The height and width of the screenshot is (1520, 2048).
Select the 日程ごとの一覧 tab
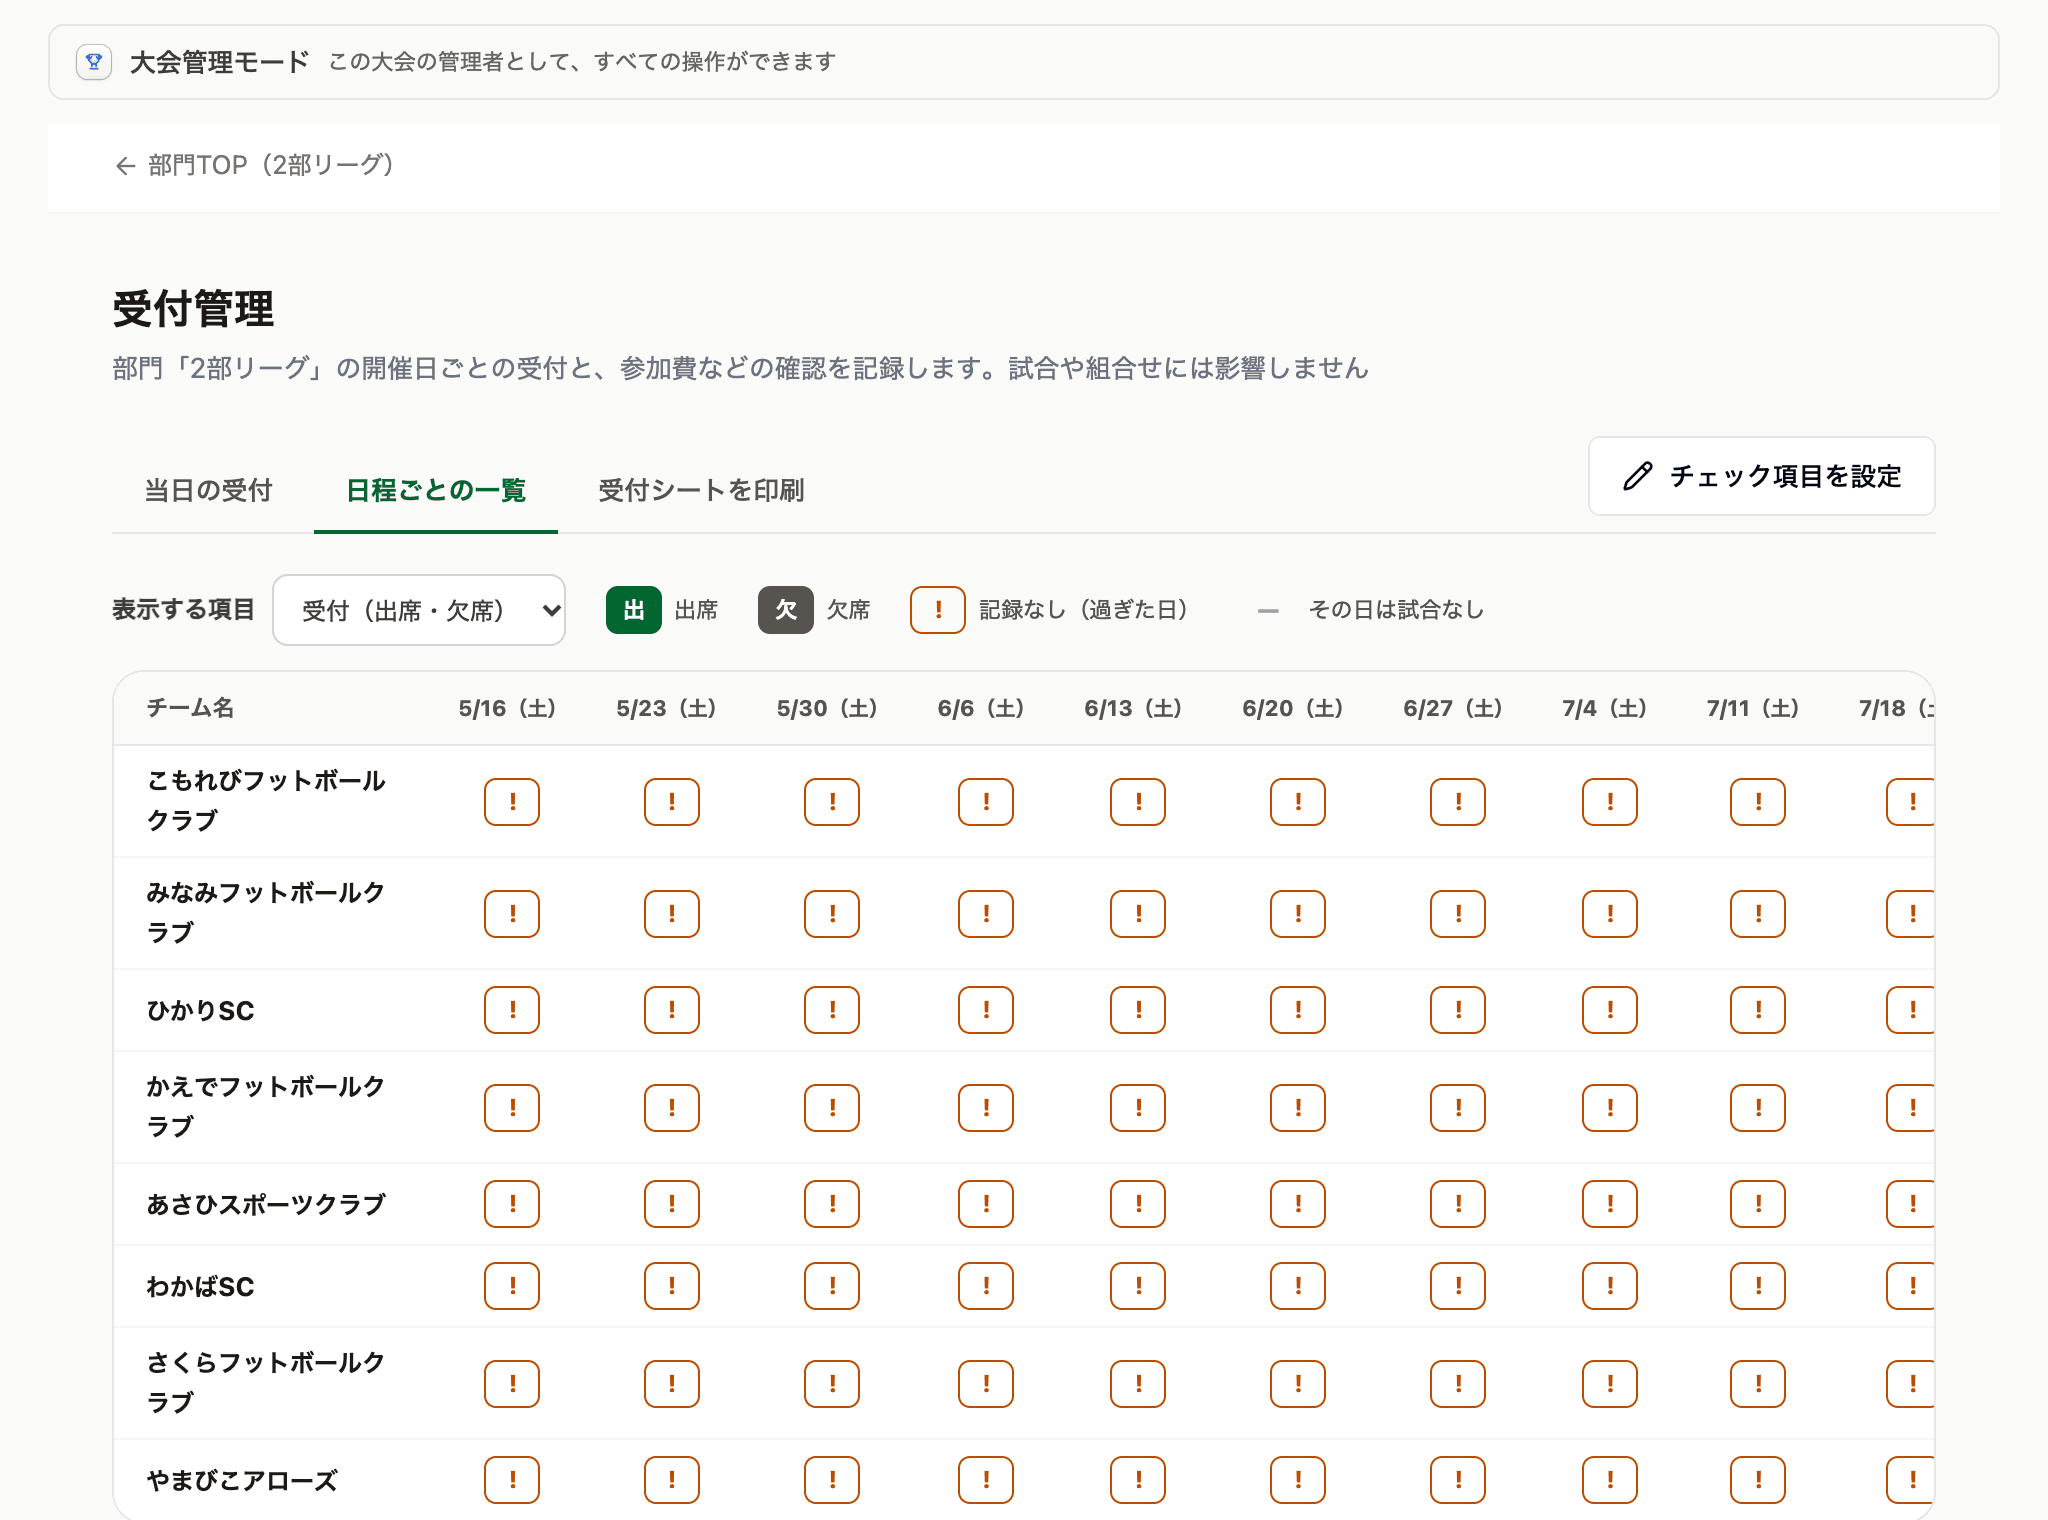click(x=436, y=490)
